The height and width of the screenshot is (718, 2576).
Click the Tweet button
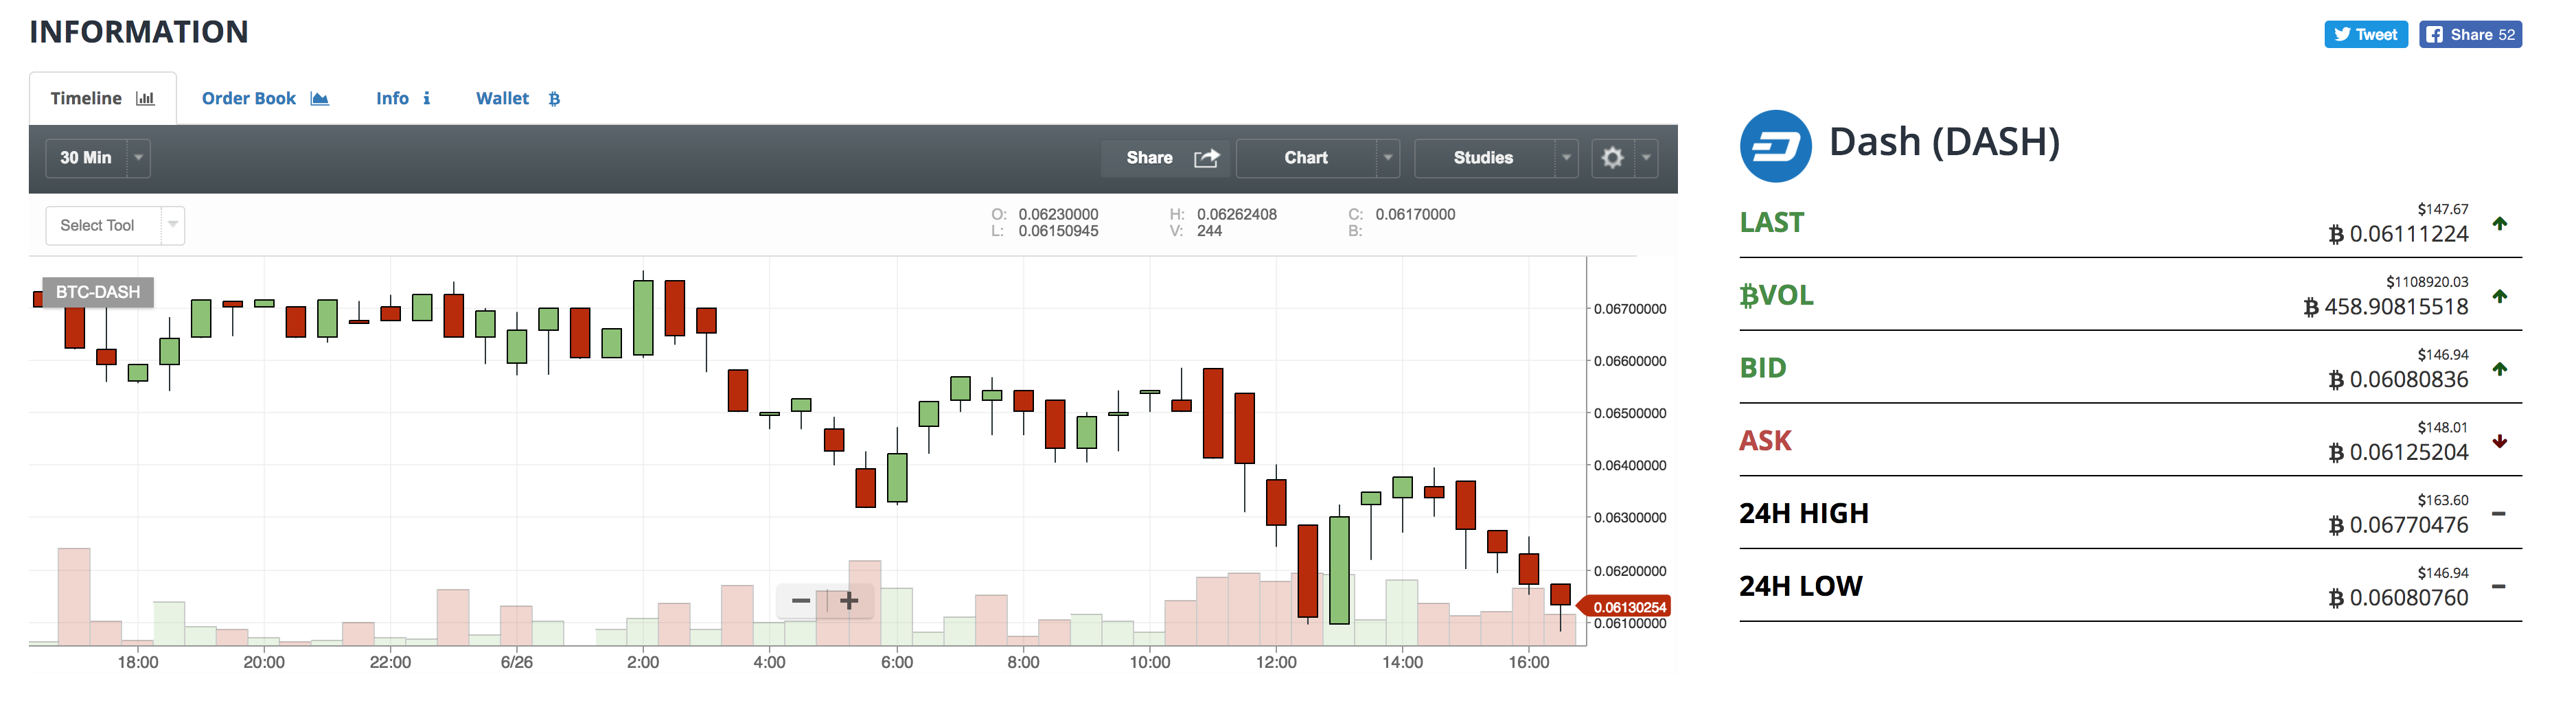click(2365, 34)
